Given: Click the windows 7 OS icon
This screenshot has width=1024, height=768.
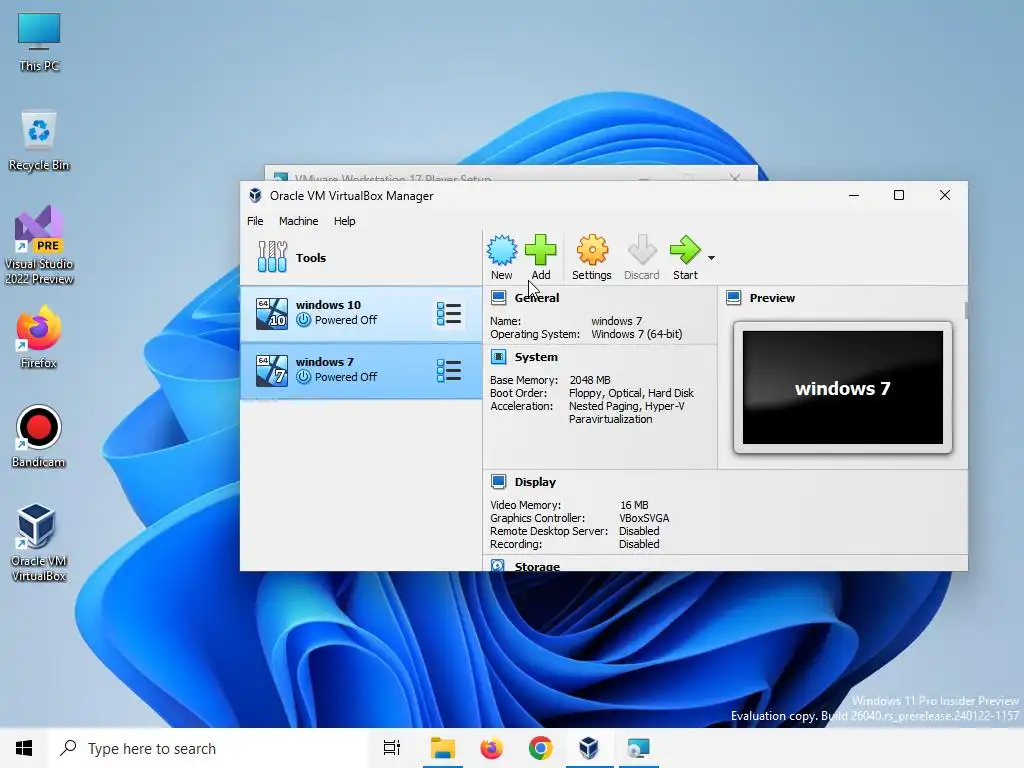Looking at the screenshot, I should coord(272,370).
